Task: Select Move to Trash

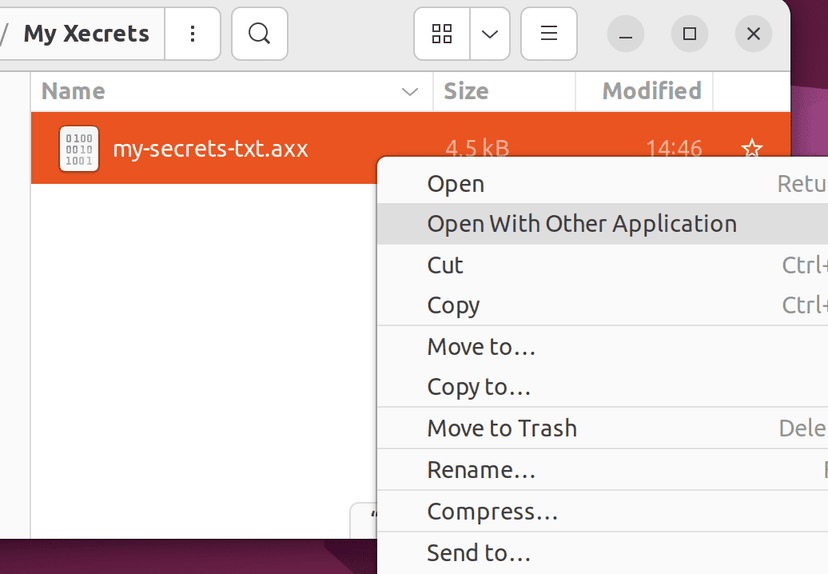Action: click(603, 428)
